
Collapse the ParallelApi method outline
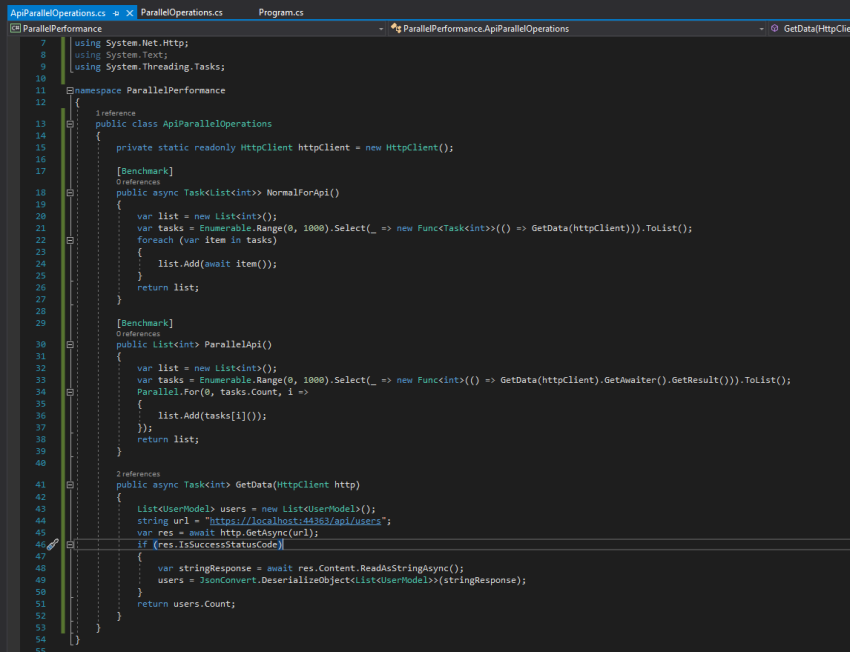[70, 344]
